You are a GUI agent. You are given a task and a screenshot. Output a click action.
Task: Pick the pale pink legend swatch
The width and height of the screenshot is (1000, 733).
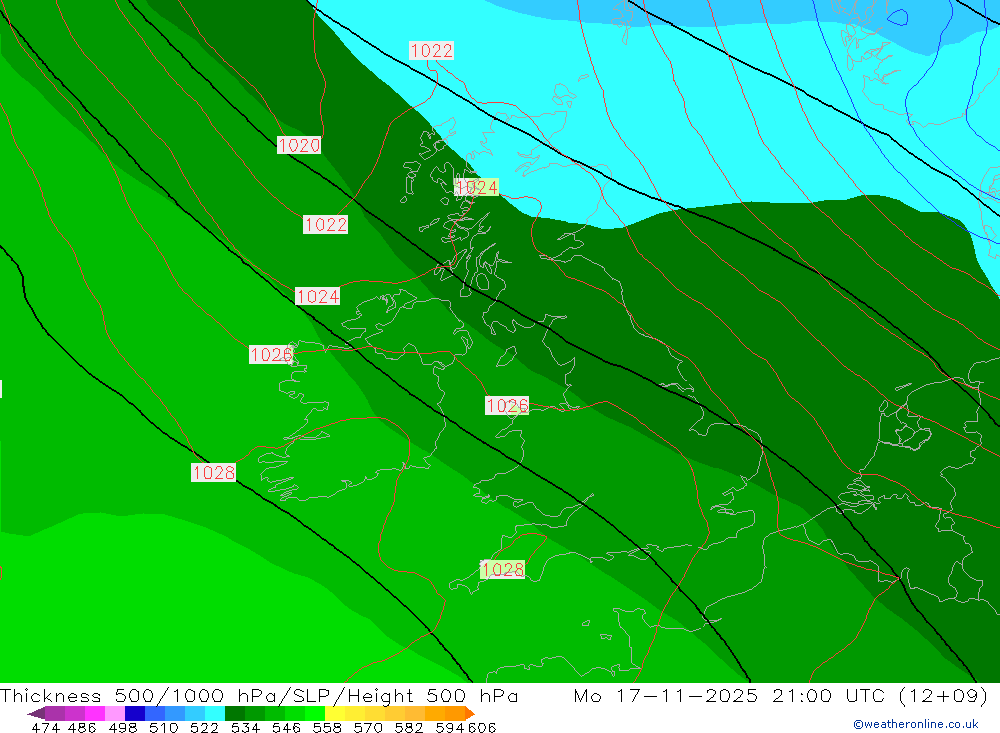(115, 713)
